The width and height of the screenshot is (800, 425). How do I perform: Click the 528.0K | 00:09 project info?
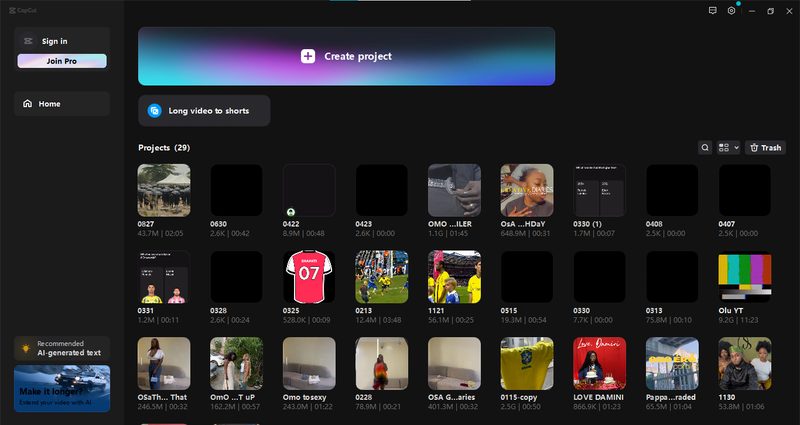pos(307,320)
